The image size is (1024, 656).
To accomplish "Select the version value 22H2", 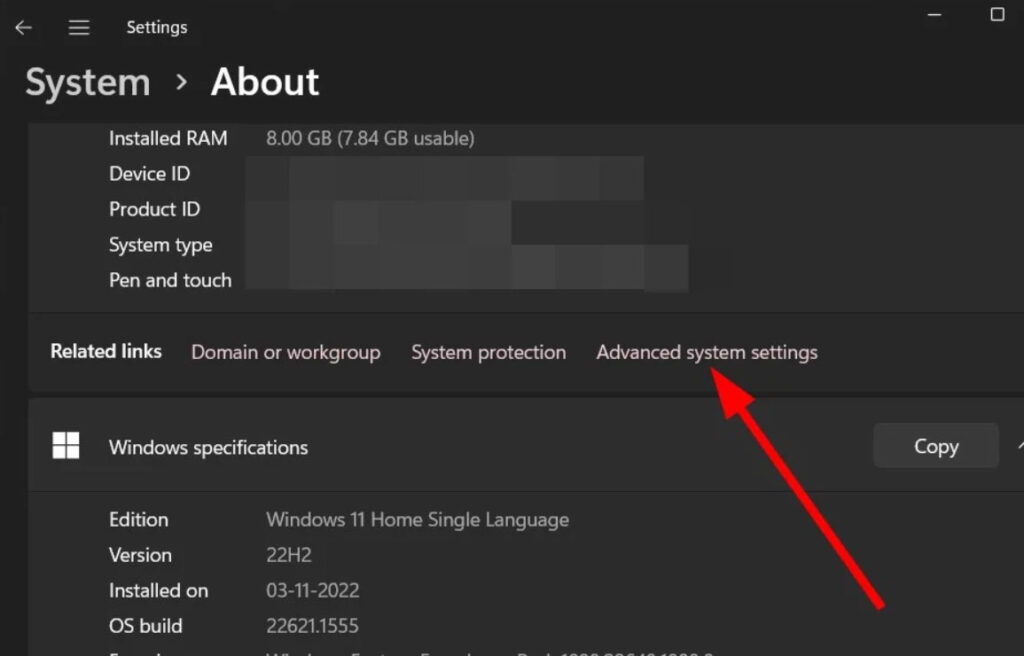I will coord(289,555).
